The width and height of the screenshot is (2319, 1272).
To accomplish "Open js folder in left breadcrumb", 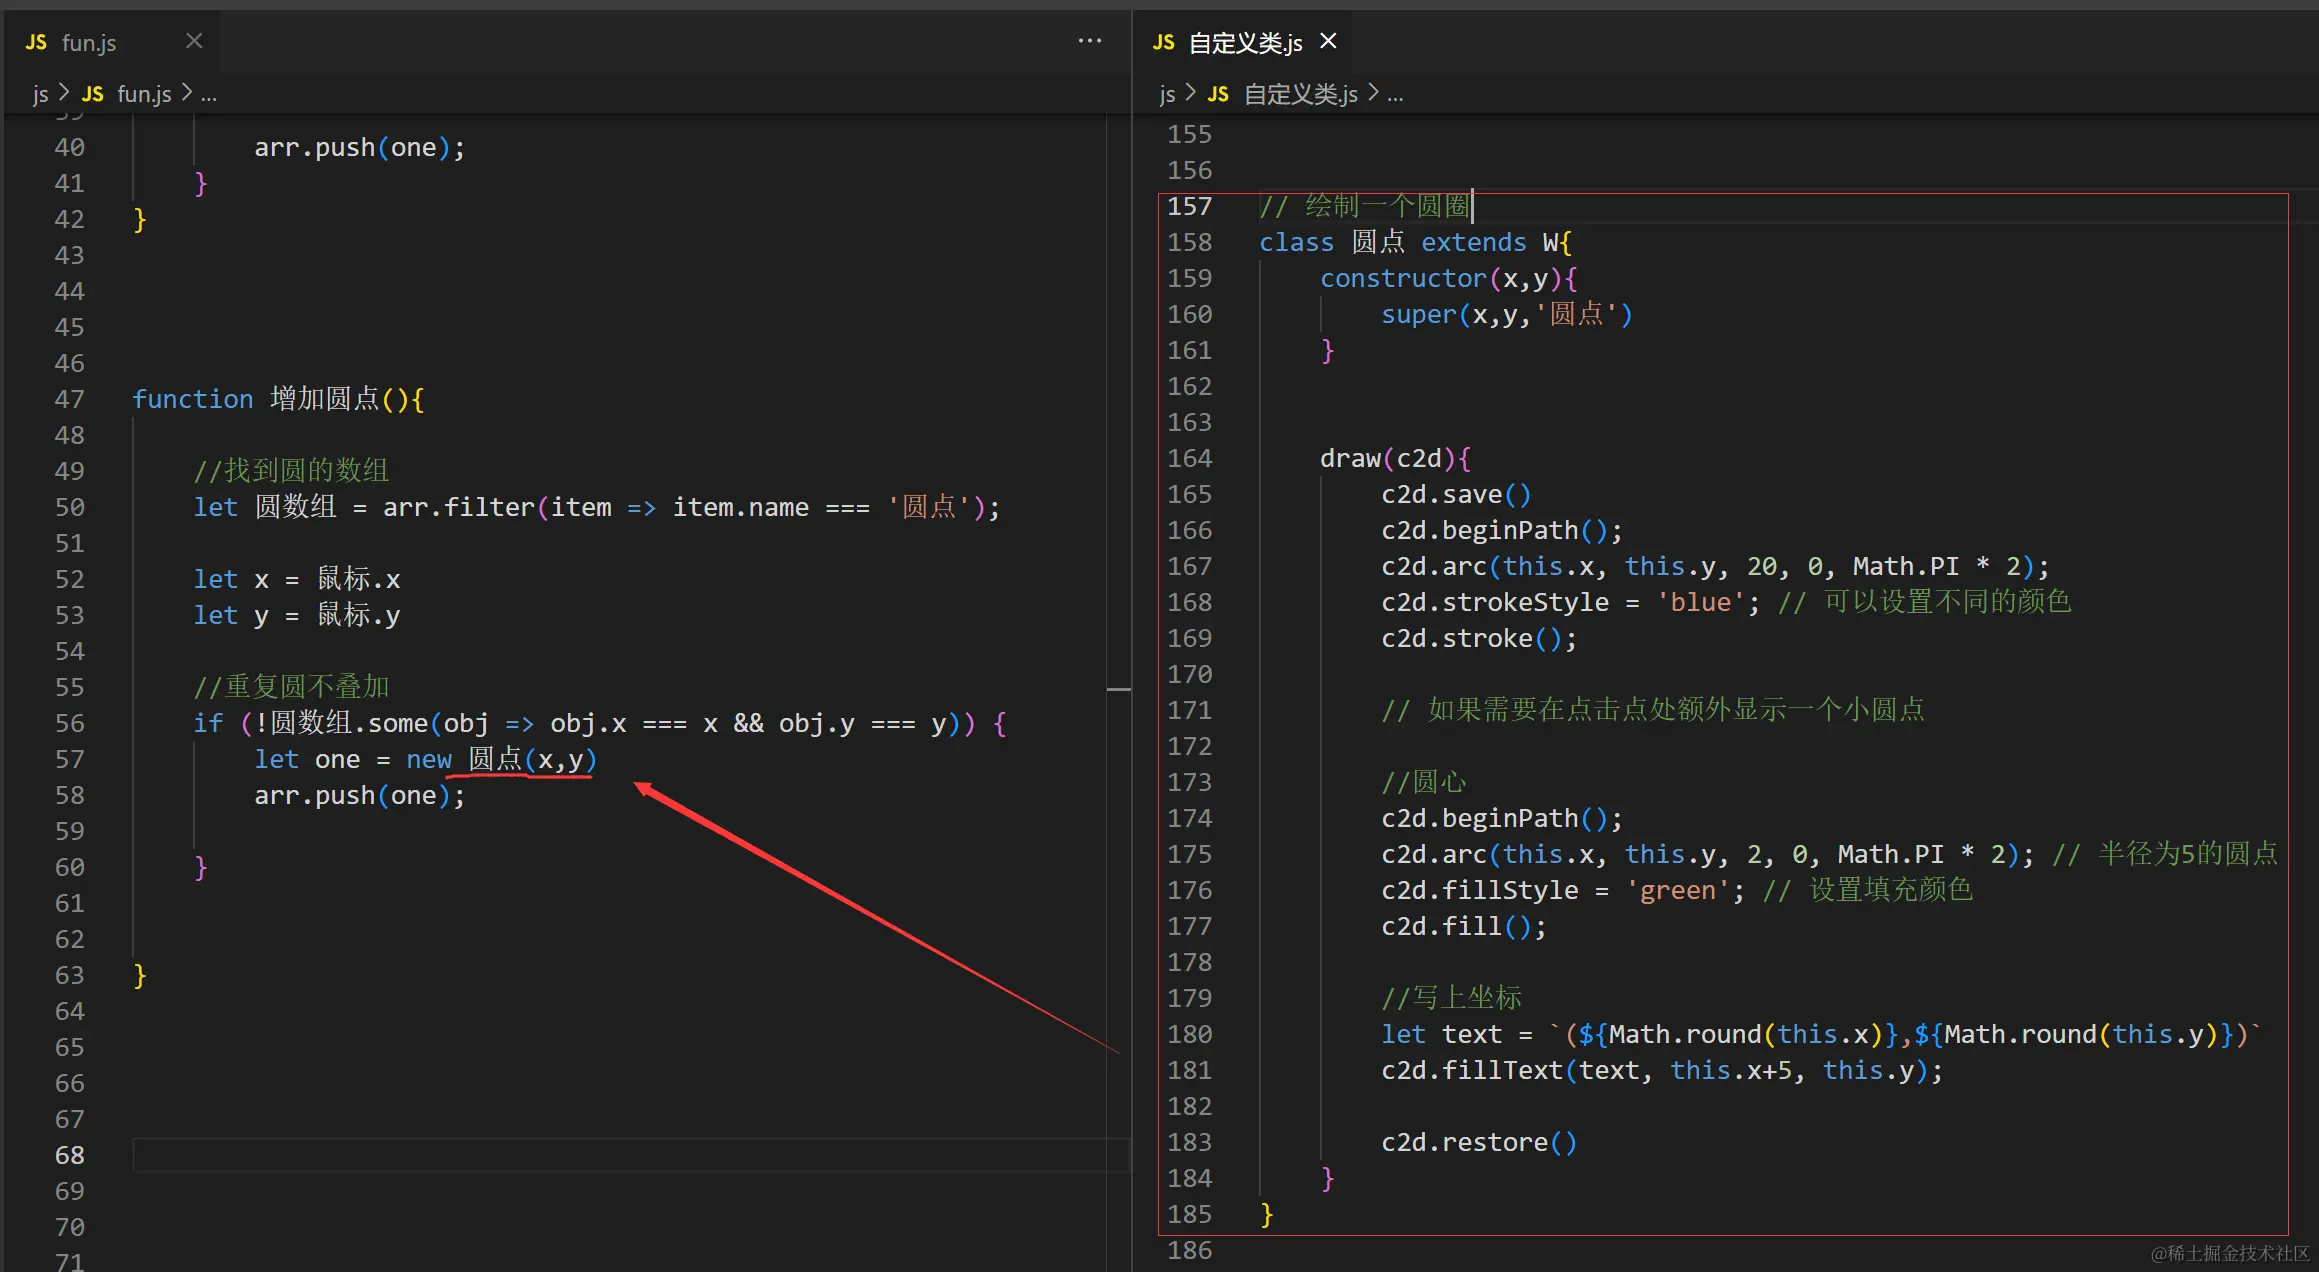I will pos(40,94).
